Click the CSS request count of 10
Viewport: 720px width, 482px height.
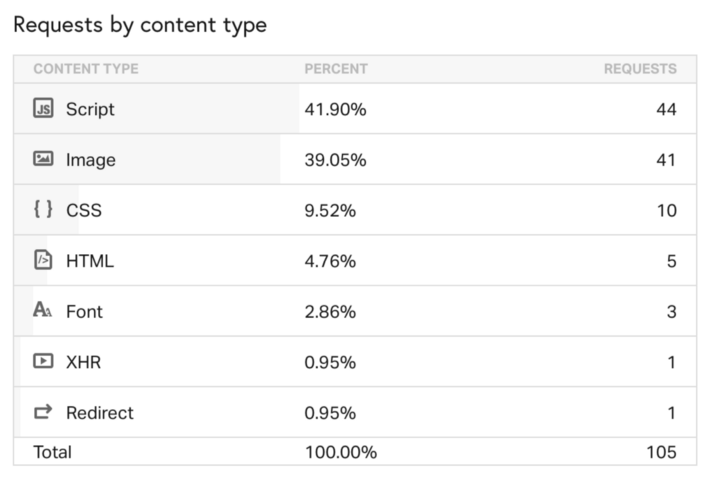[666, 210]
